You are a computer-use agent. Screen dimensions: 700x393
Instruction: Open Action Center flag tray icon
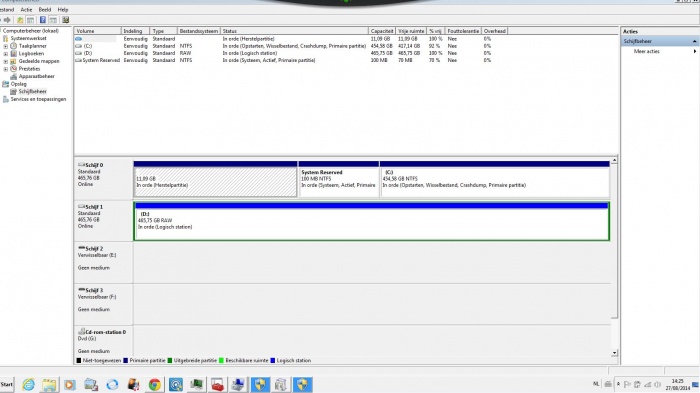[627, 385]
